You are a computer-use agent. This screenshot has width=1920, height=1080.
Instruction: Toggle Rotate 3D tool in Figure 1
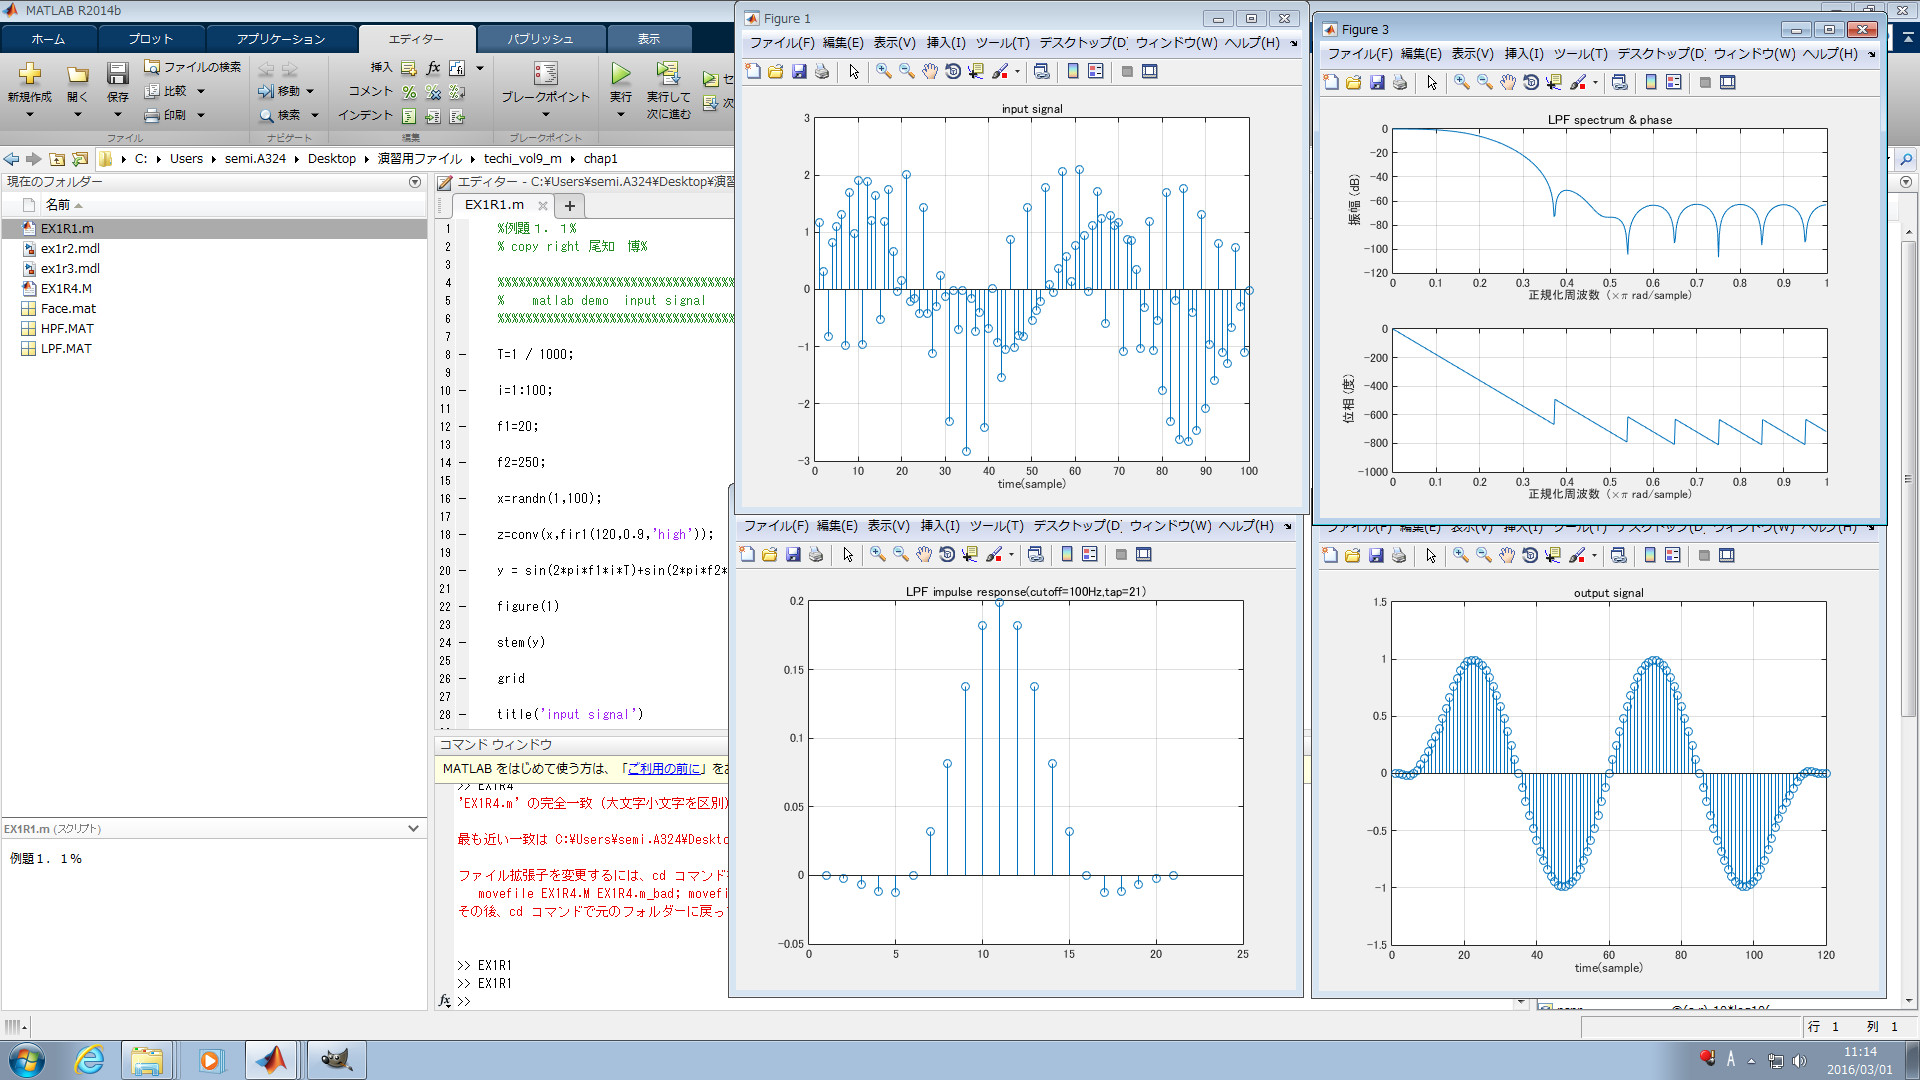953,71
